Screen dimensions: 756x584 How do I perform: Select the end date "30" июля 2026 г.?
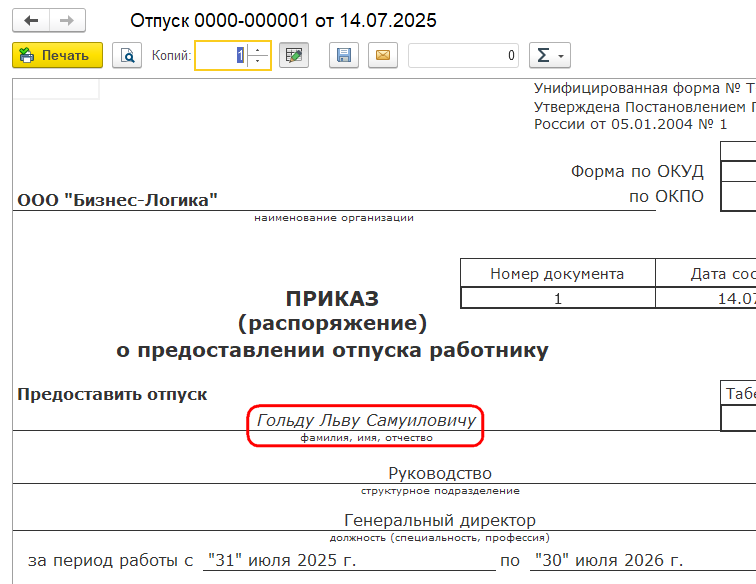tap(609, 560)
